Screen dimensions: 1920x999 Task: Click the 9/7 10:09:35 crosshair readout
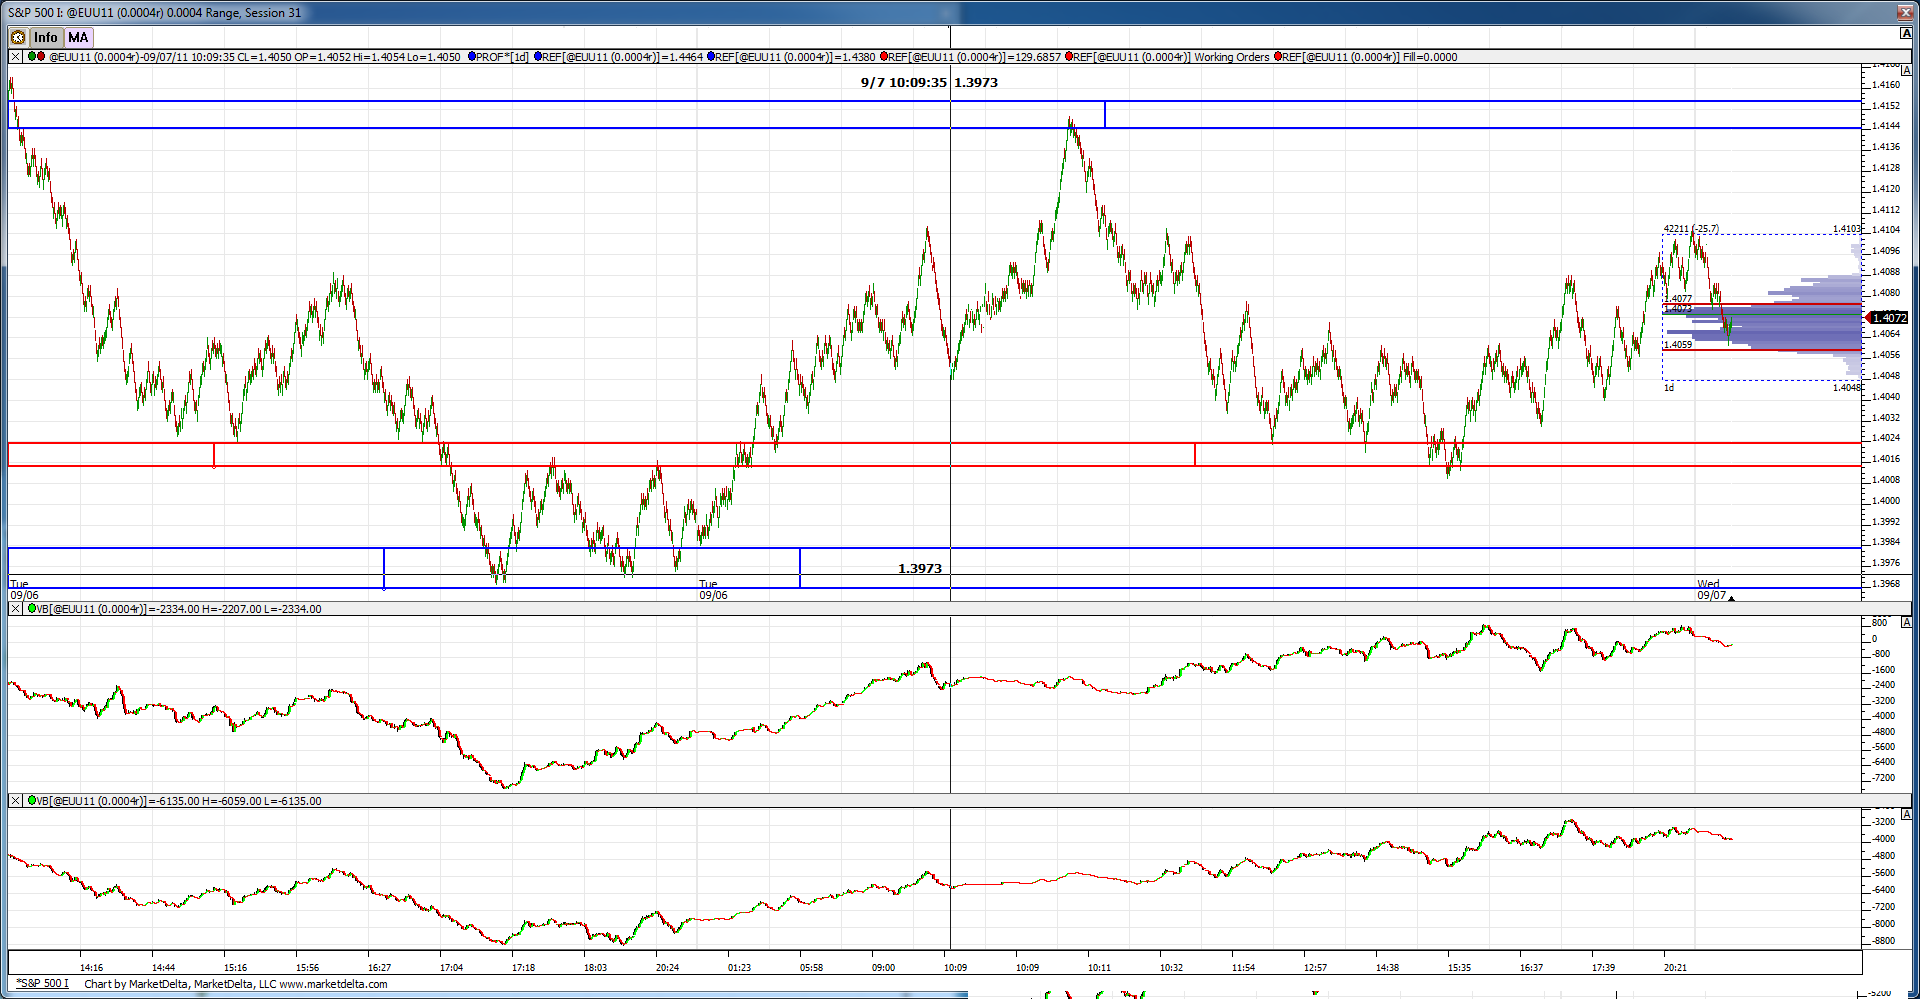(x=904, y=82)
